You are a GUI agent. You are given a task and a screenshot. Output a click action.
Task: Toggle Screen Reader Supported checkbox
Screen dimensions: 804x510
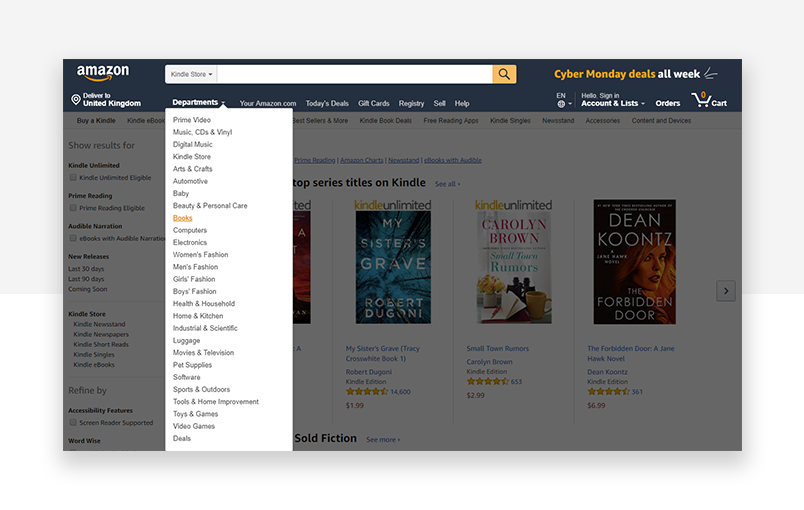click(73, 422)
